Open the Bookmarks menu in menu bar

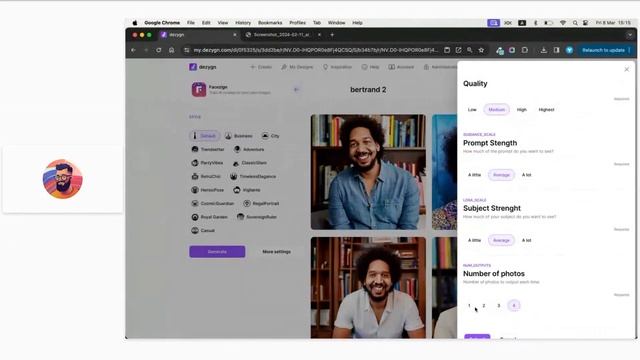[x=270, y=23]
